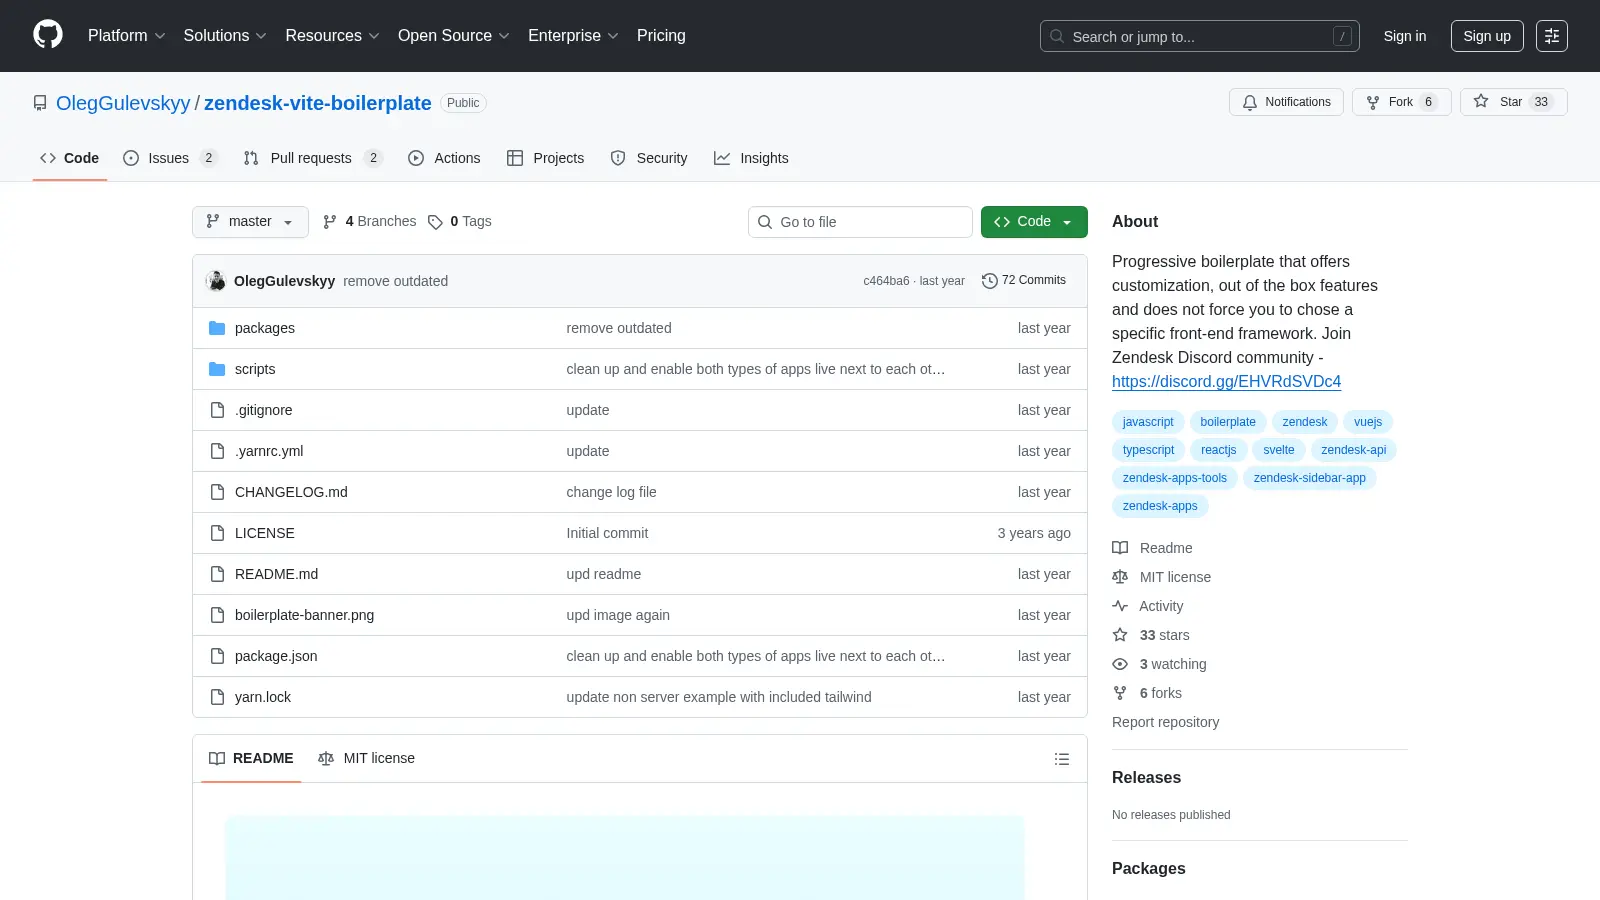Viewport: 1600px width, 900px height.
Task: Select the MIT license tab above the README
Action: pyautogui.click(x=366, y=759)
